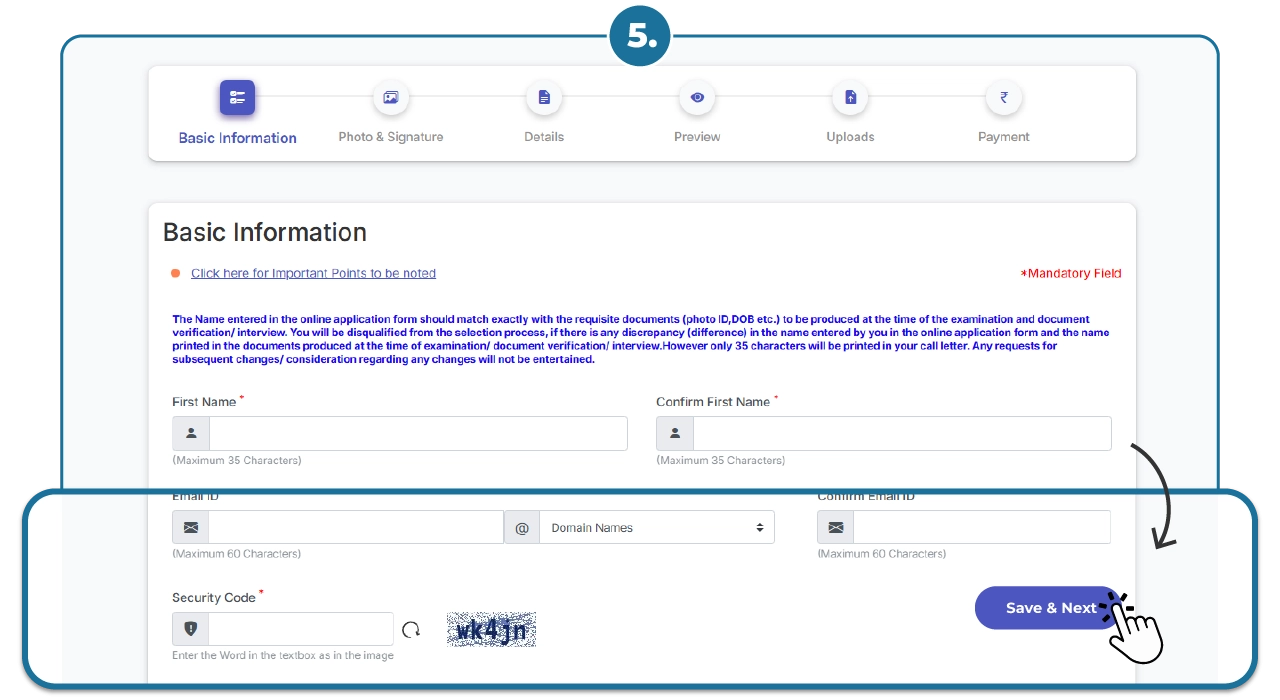The height and width of the screenshot is (700, 1280).
Task: Click the person icon beside First Name
Action: coord(191,434)
